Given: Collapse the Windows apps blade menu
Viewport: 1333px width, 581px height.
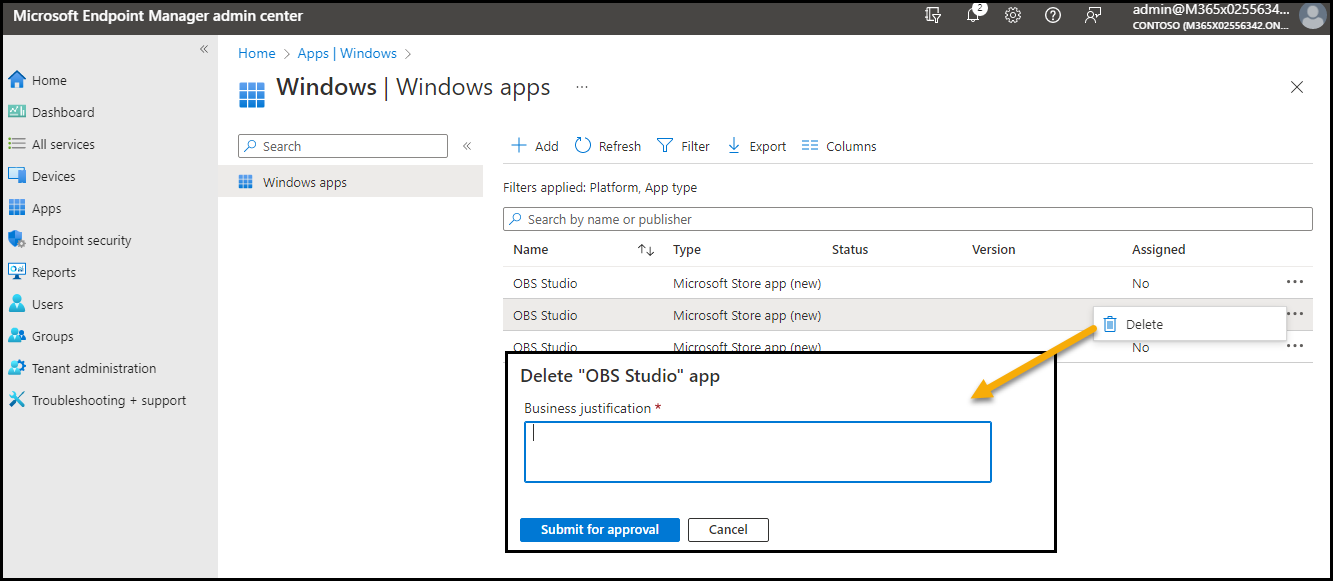Looking at the screenshot, I should [x=467, y=146].
